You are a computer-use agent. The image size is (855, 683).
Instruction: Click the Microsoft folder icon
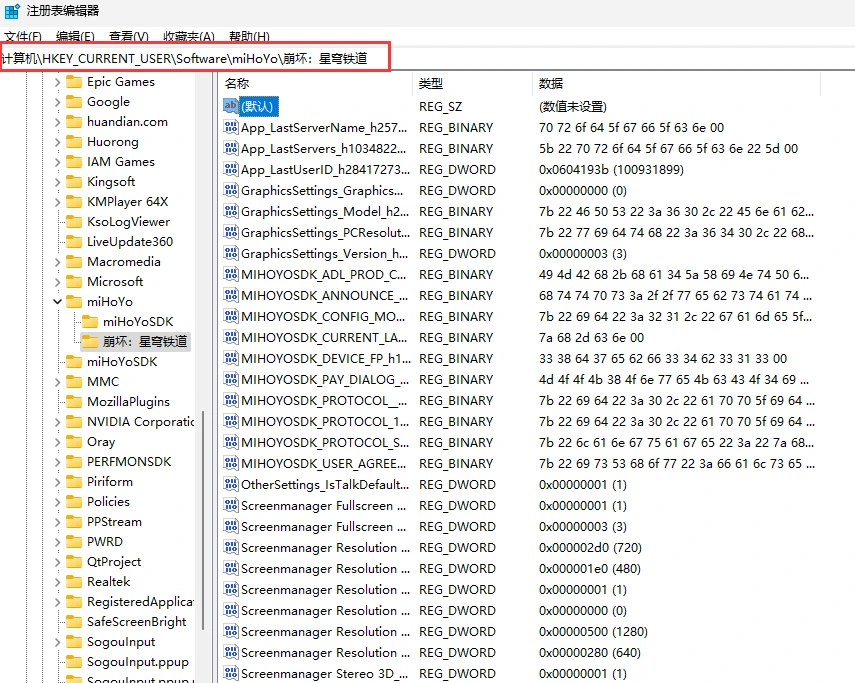point(74,282)
